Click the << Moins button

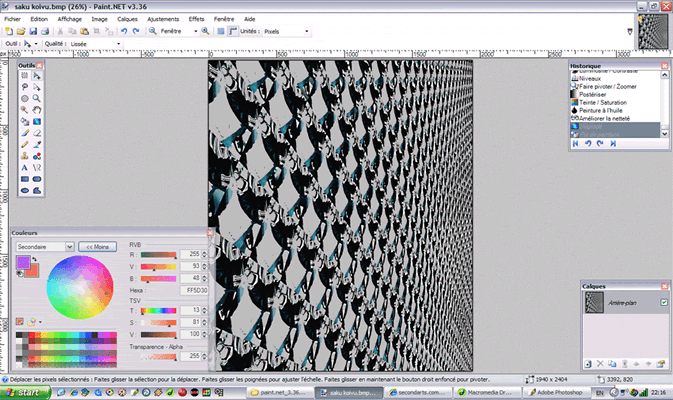[x=99, y=246]
